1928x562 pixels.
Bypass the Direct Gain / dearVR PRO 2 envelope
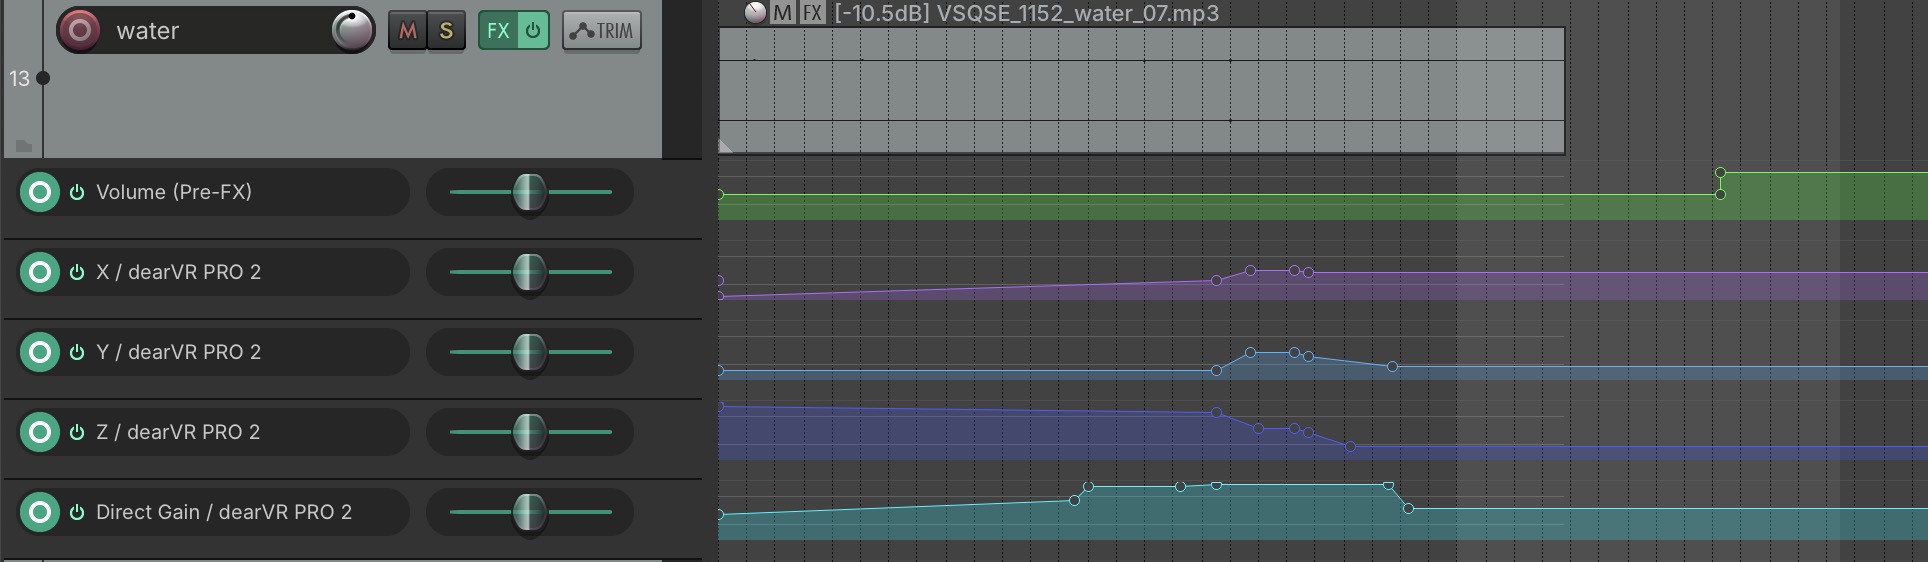pyautogui.click(x=77, y=512)
